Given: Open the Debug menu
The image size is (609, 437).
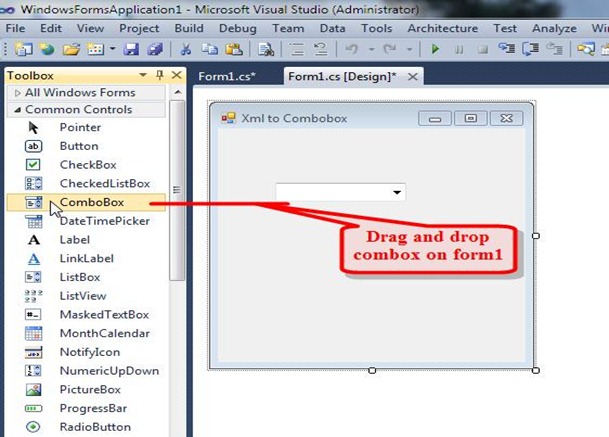Looking at the screenshot, I should coord(238,28).
